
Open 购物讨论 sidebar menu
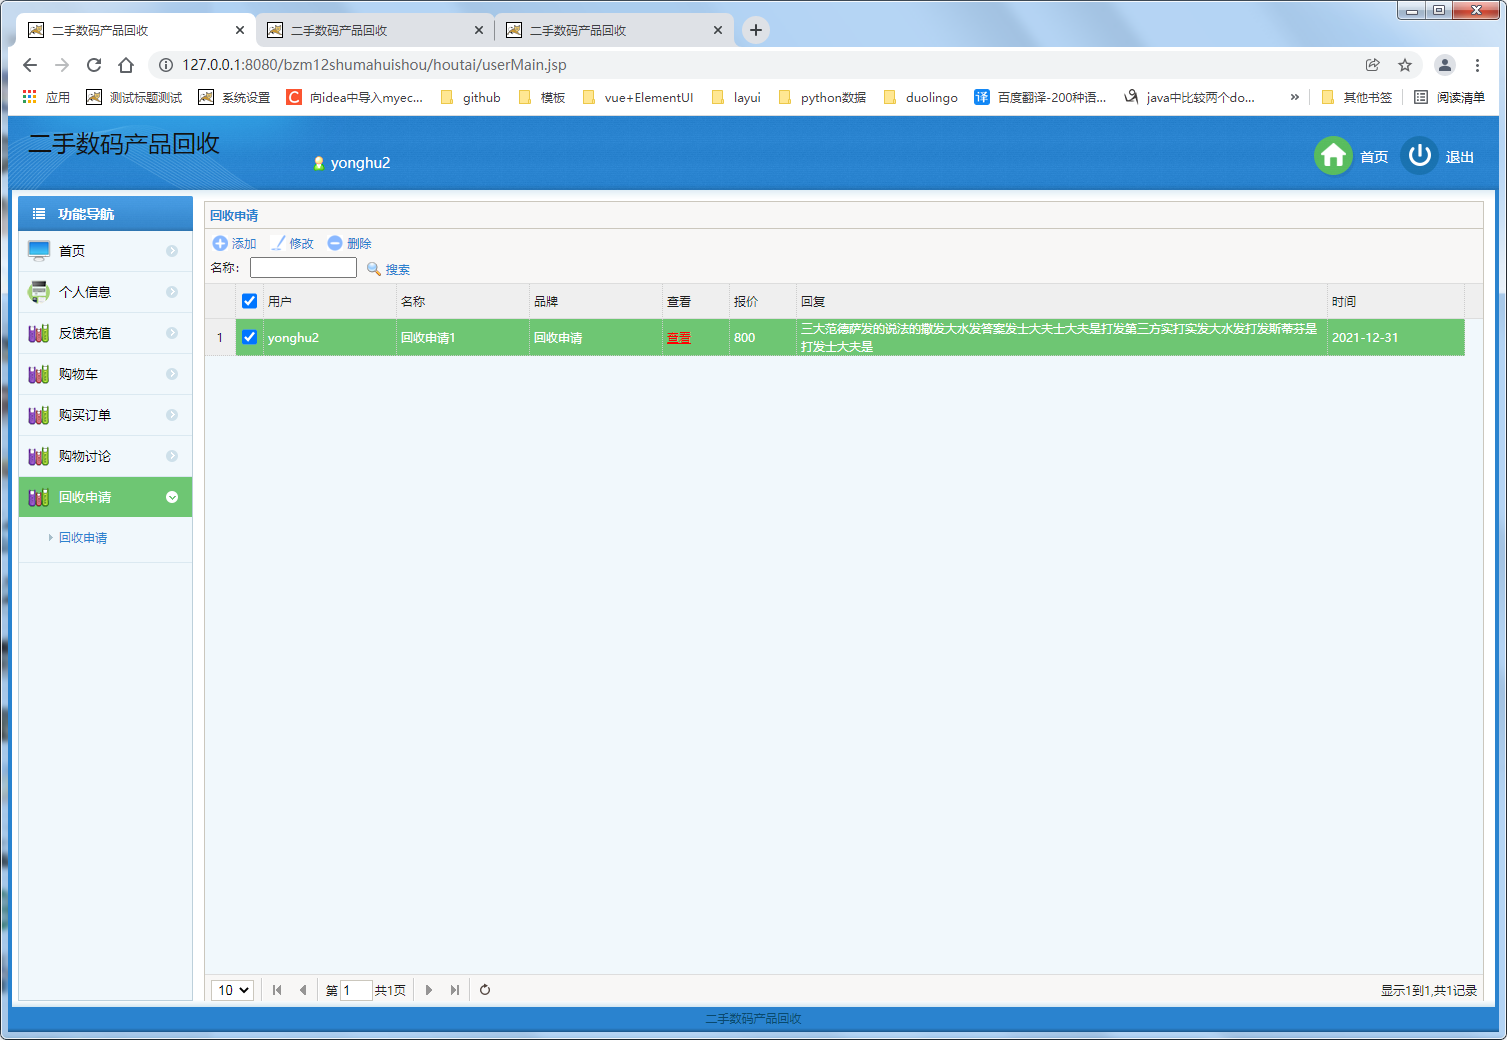point(105,456)
